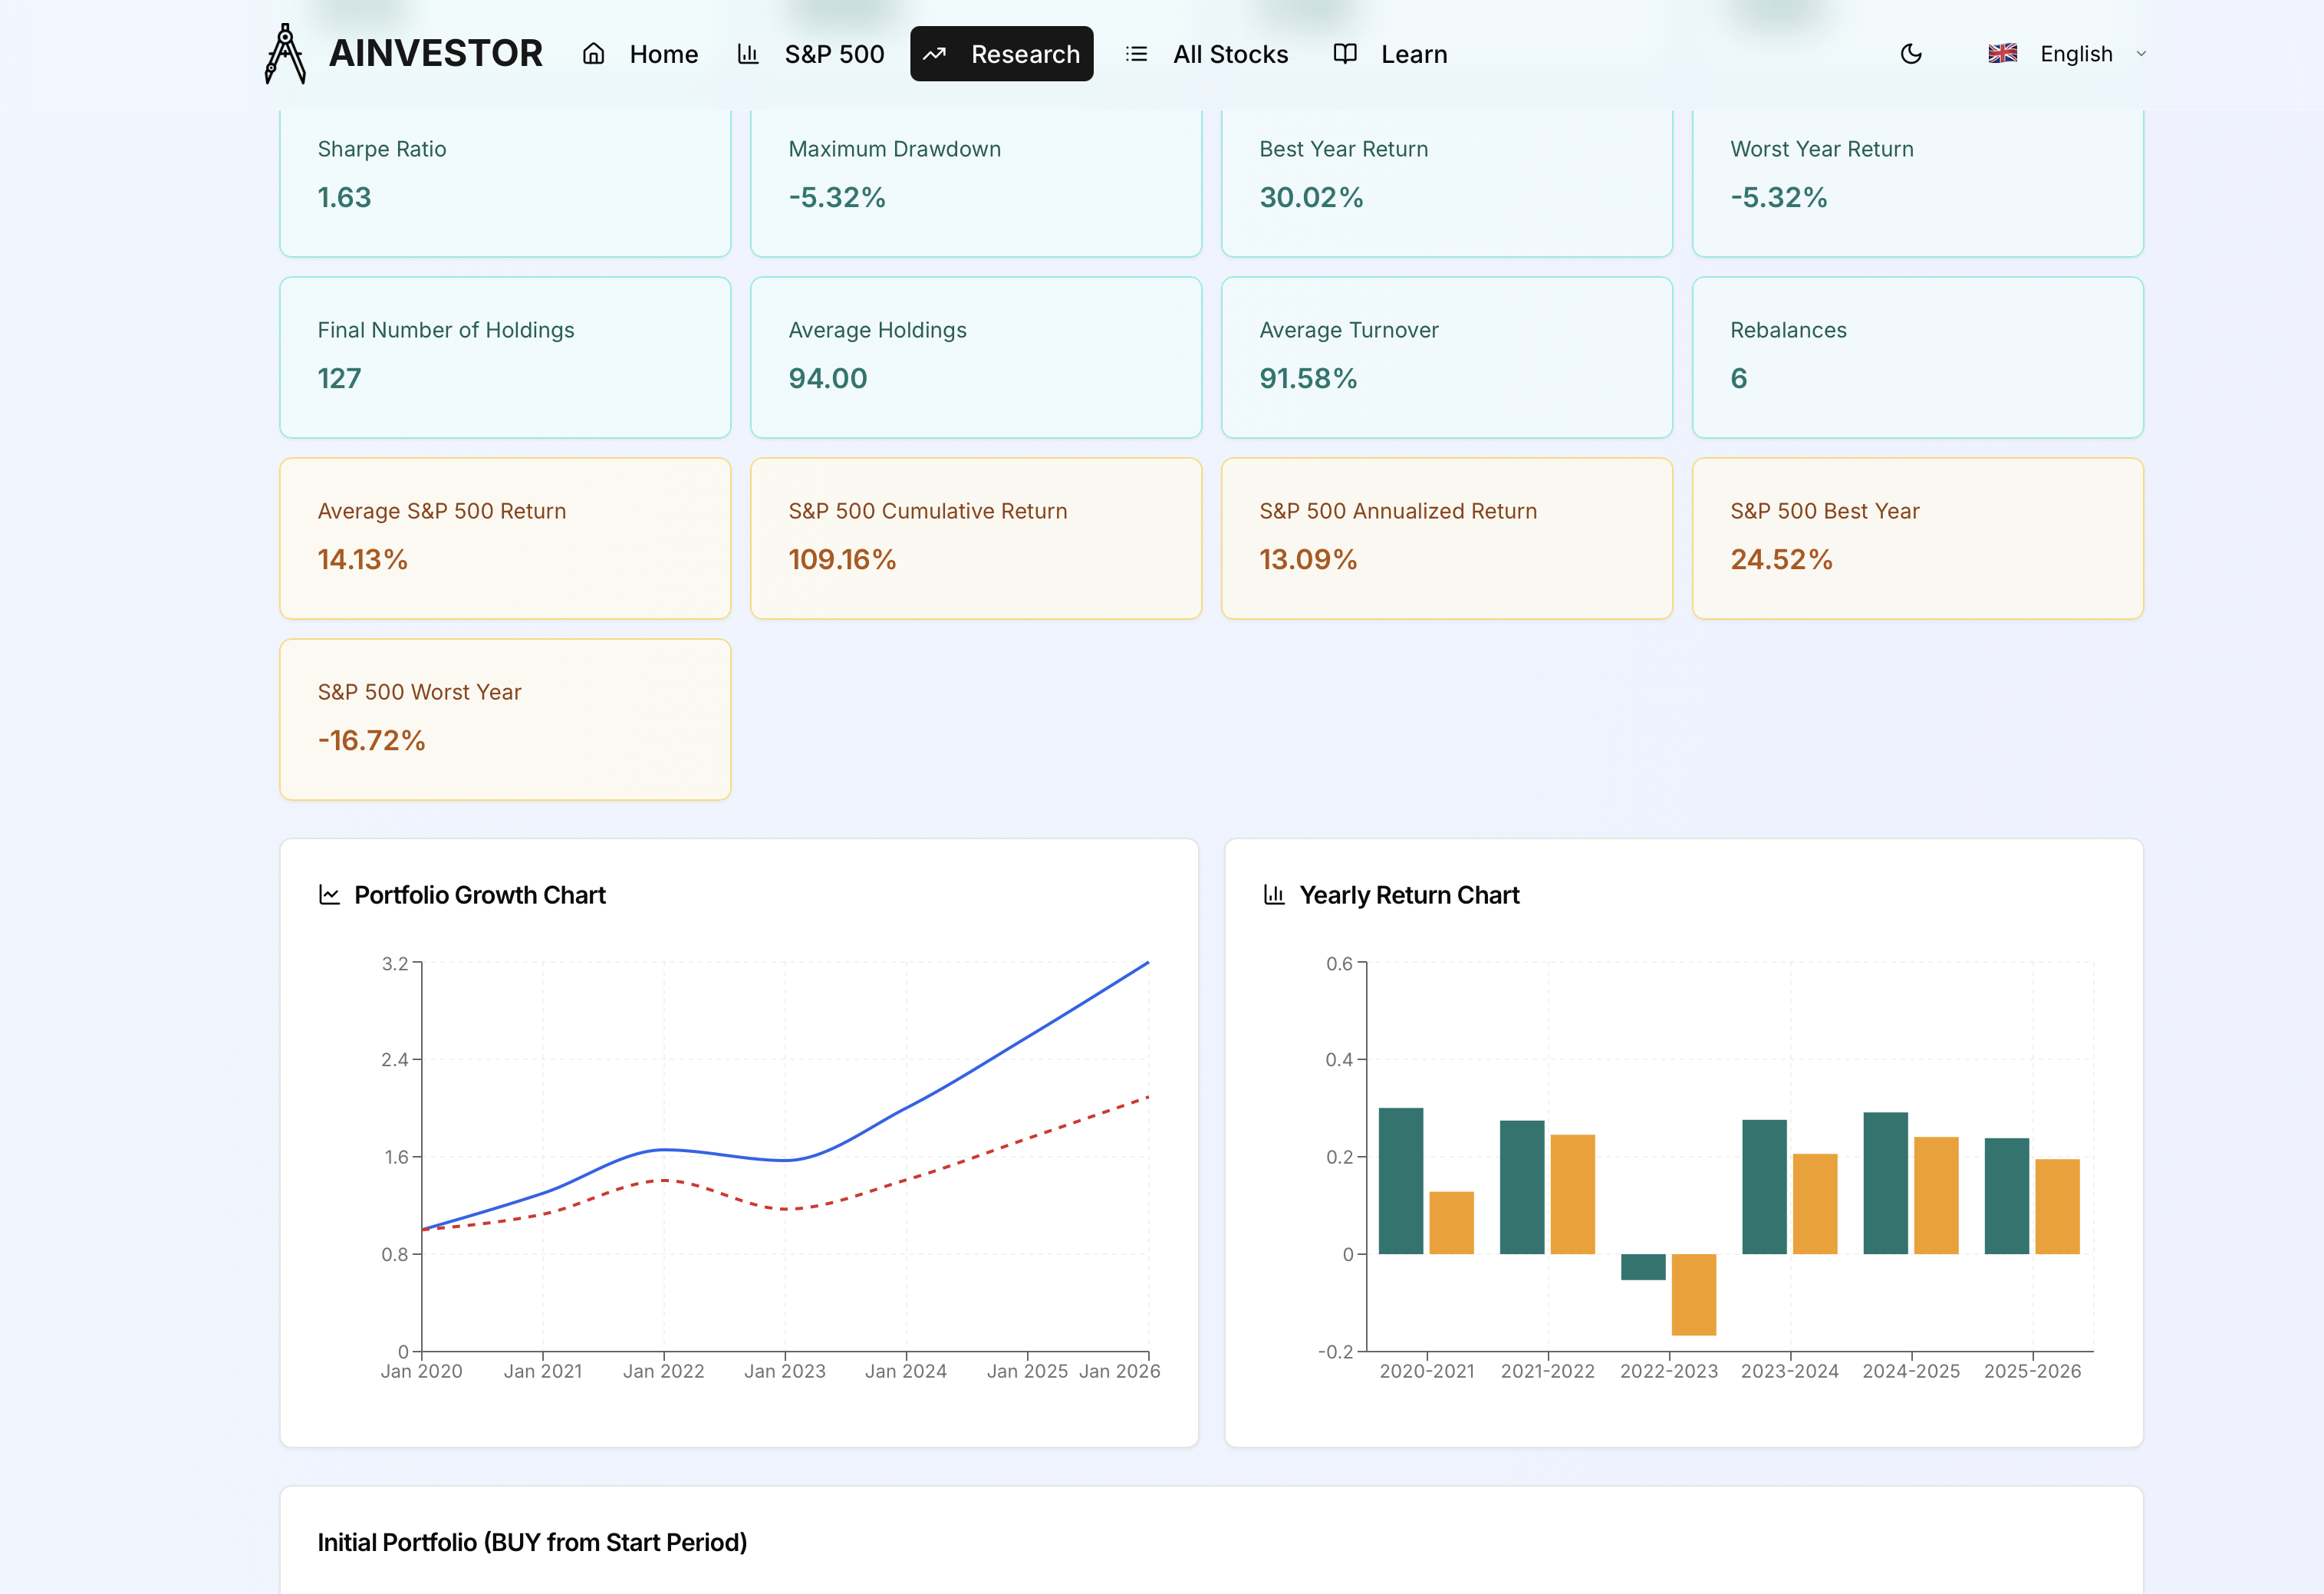The image size is (2324, 1594).
Task: Click the orange 2021-2022 S&P bar
Action: 1572,1194
